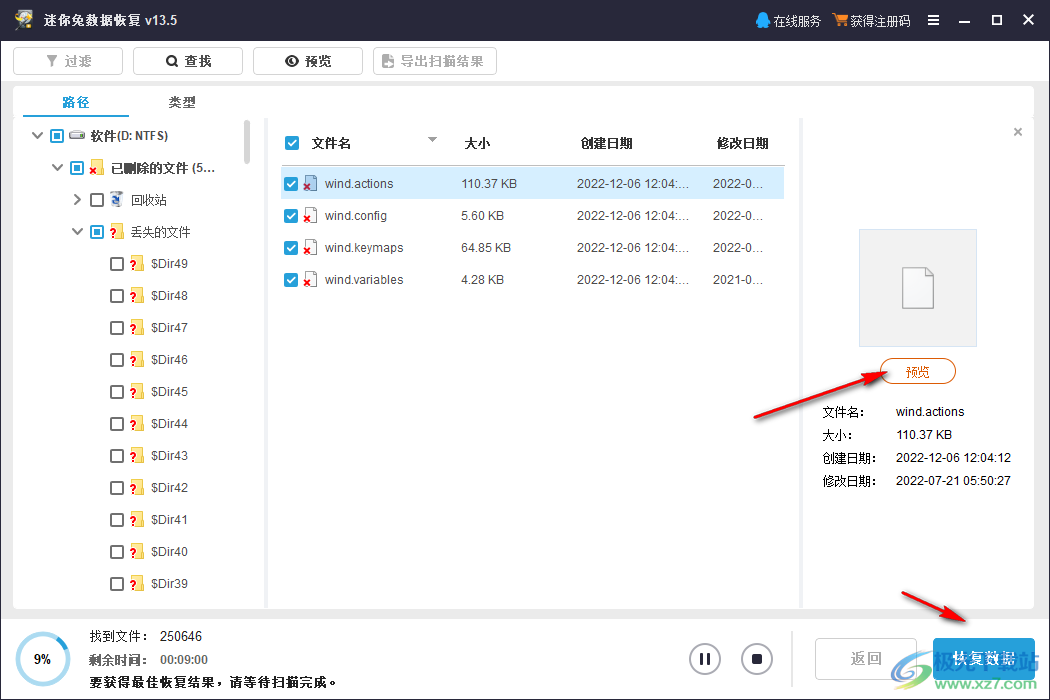This screenshot has height=700, width=1050.
Task: Check the $Dir49 folder checkbox
Action: pos(117,263)
